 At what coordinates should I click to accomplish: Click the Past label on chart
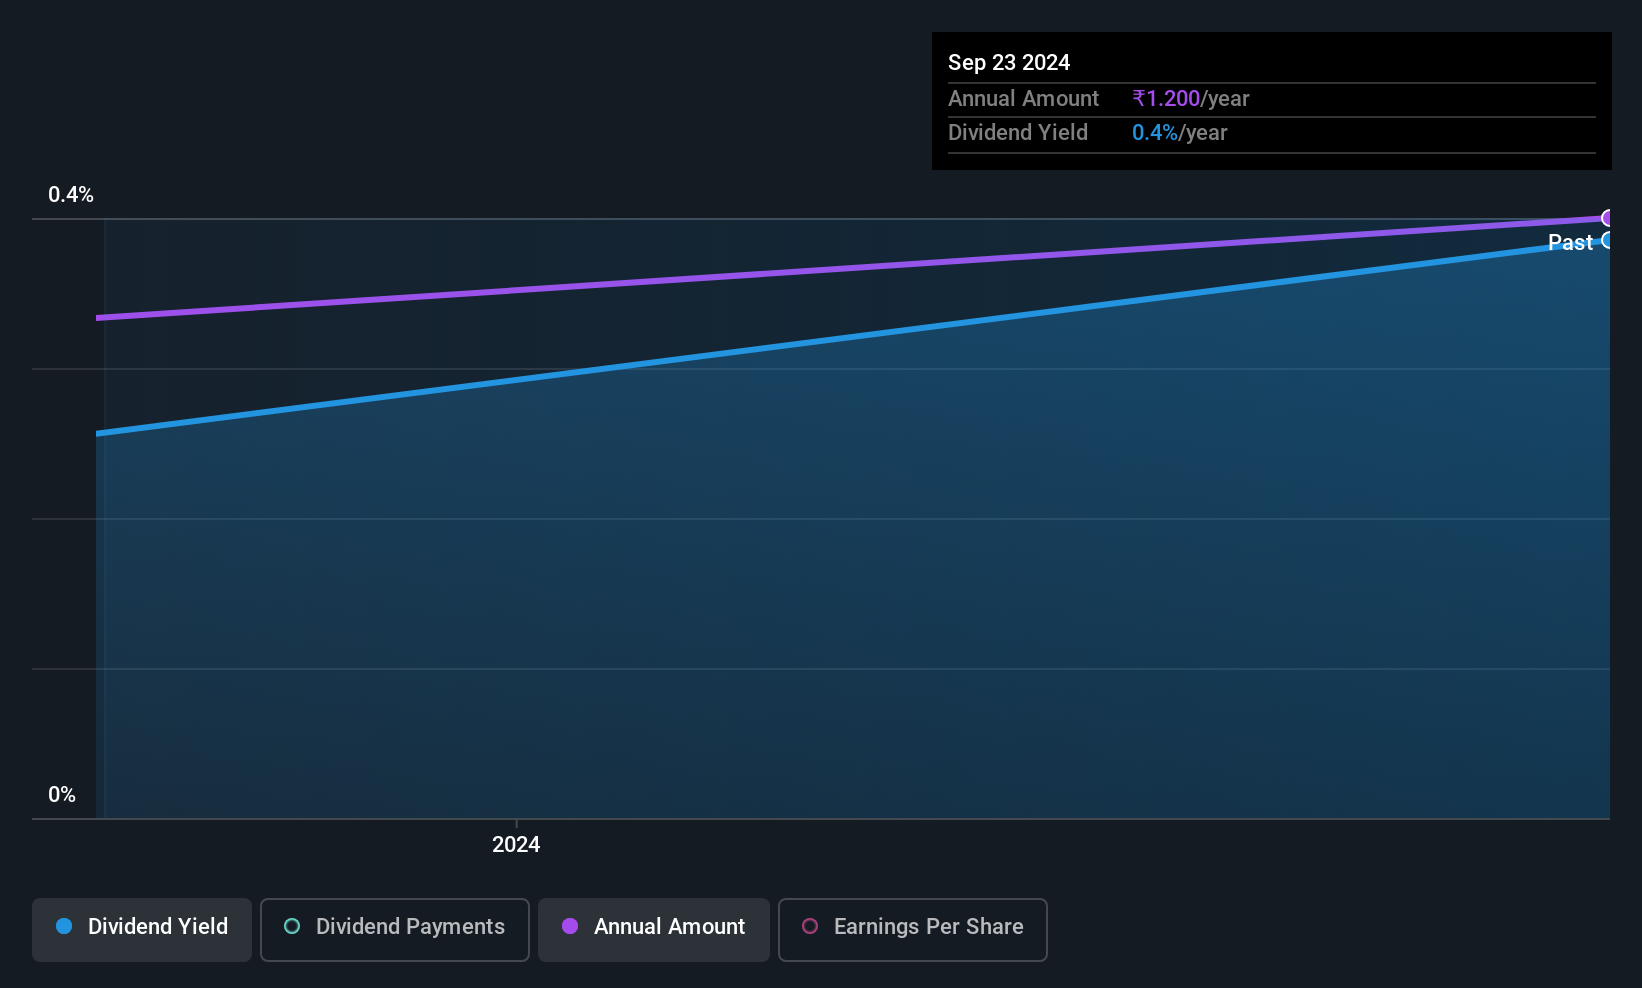click(x=1570, y=242)
